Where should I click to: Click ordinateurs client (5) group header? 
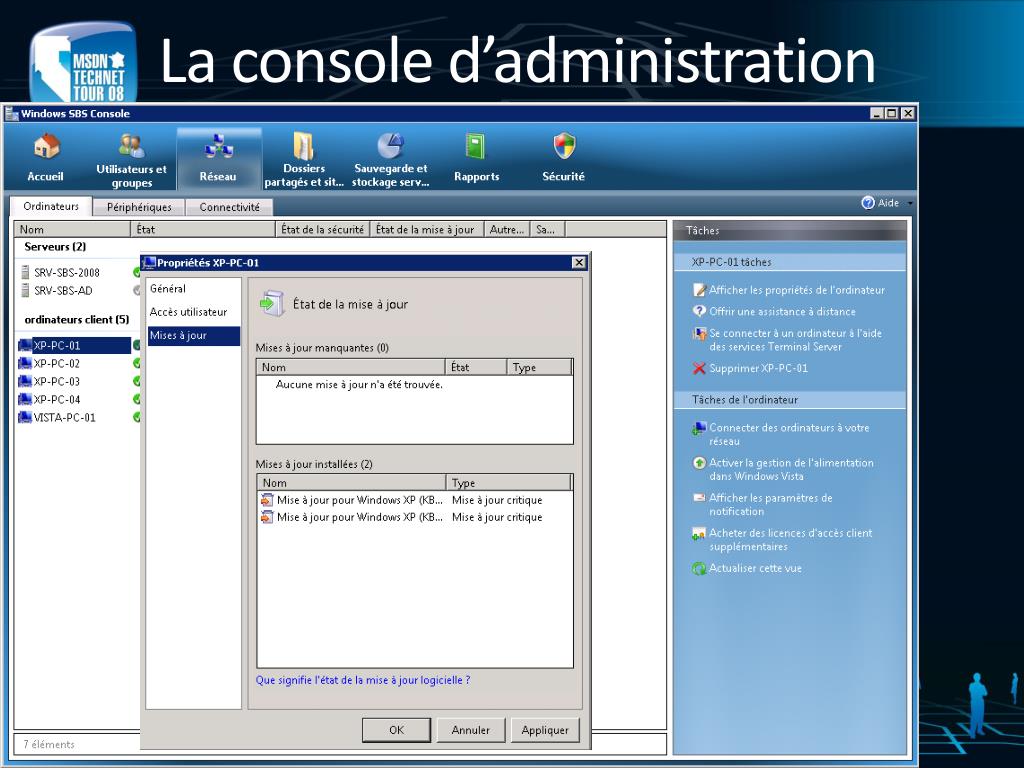(x=77, y=320)
